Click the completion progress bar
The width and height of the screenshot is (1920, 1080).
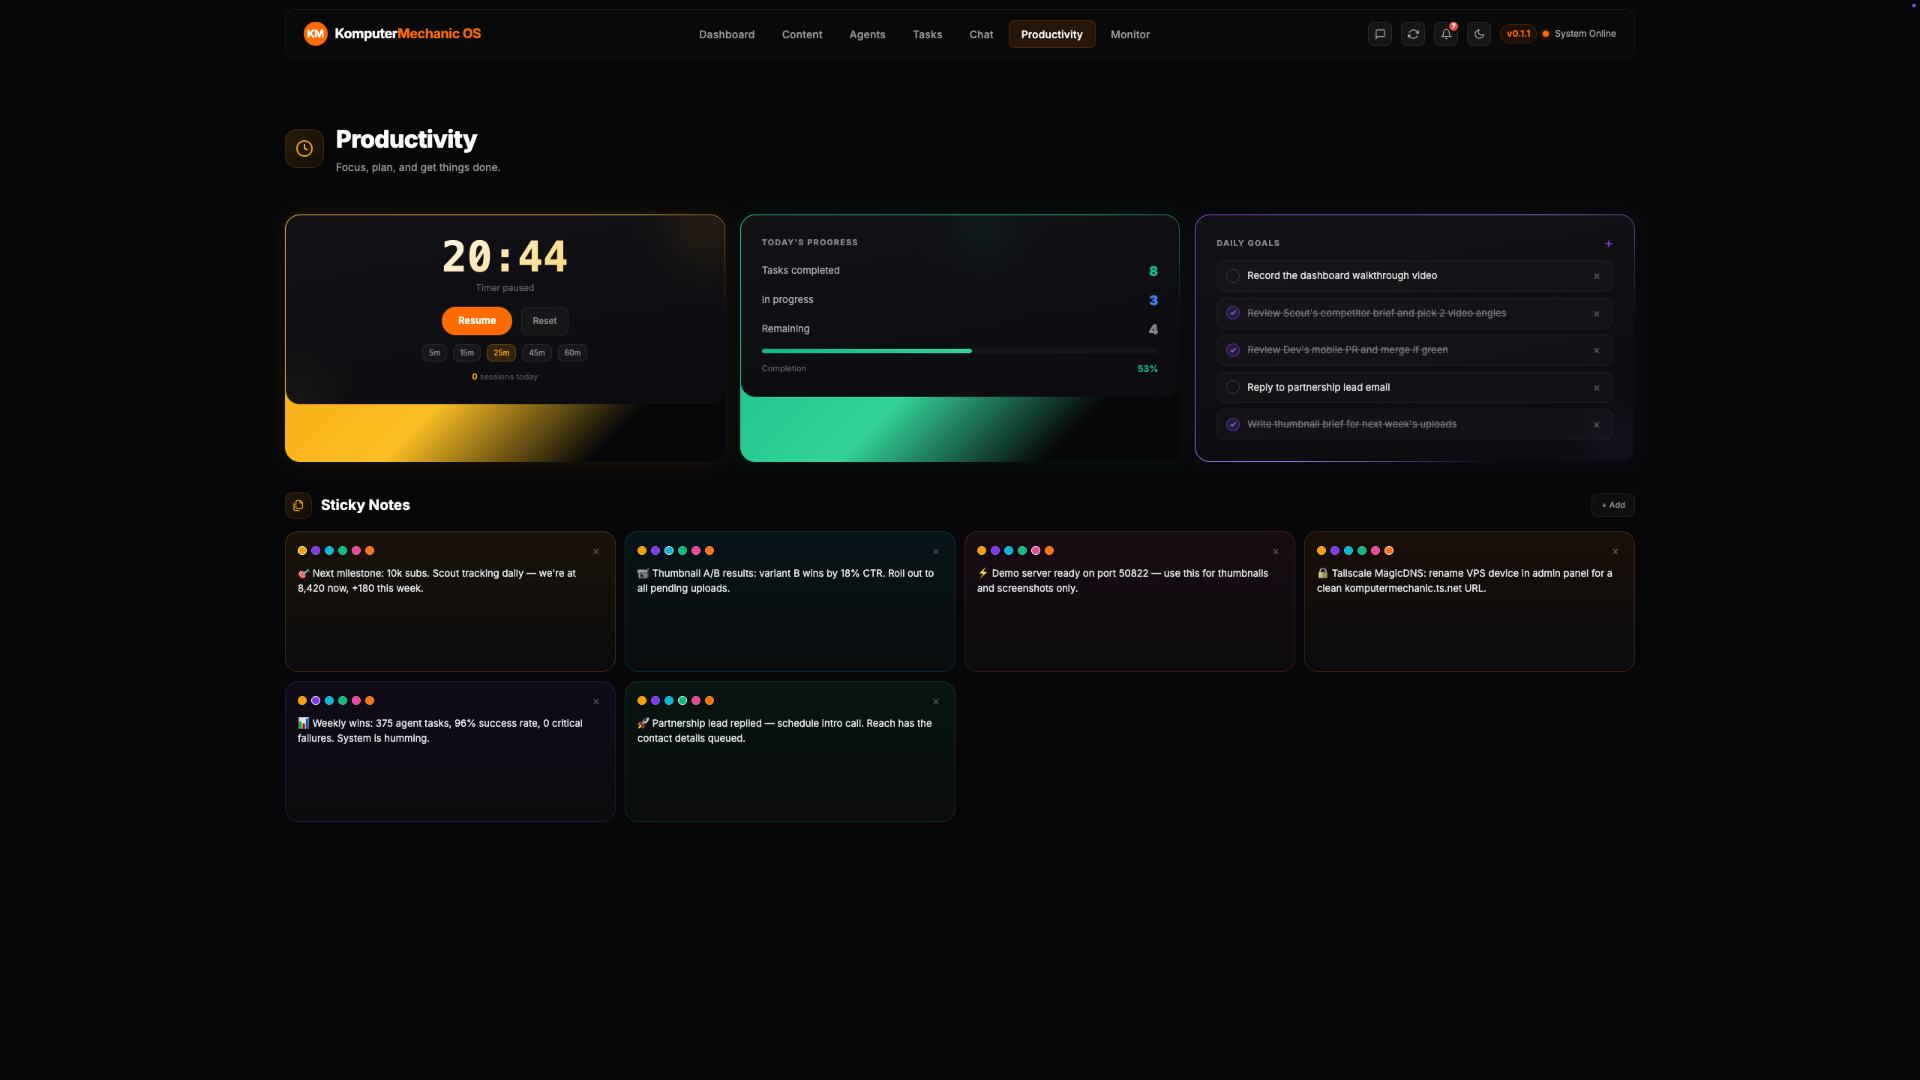coord(960,351)
